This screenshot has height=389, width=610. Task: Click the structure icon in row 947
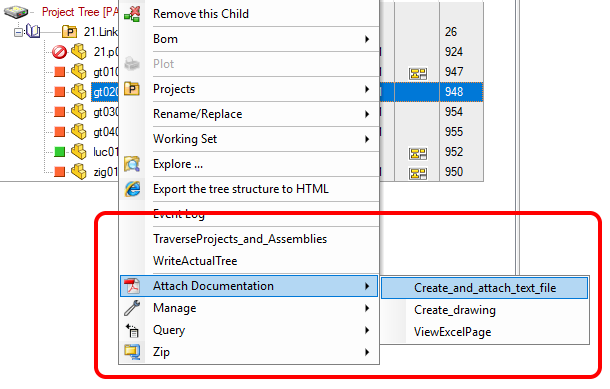pyautogui.click(x=418, y=73)
